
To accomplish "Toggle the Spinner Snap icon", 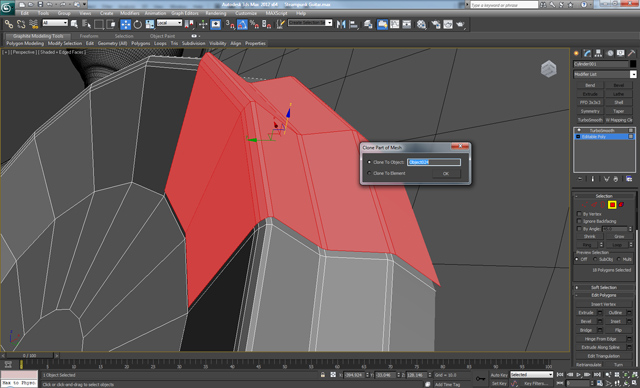I will (266, 24).
